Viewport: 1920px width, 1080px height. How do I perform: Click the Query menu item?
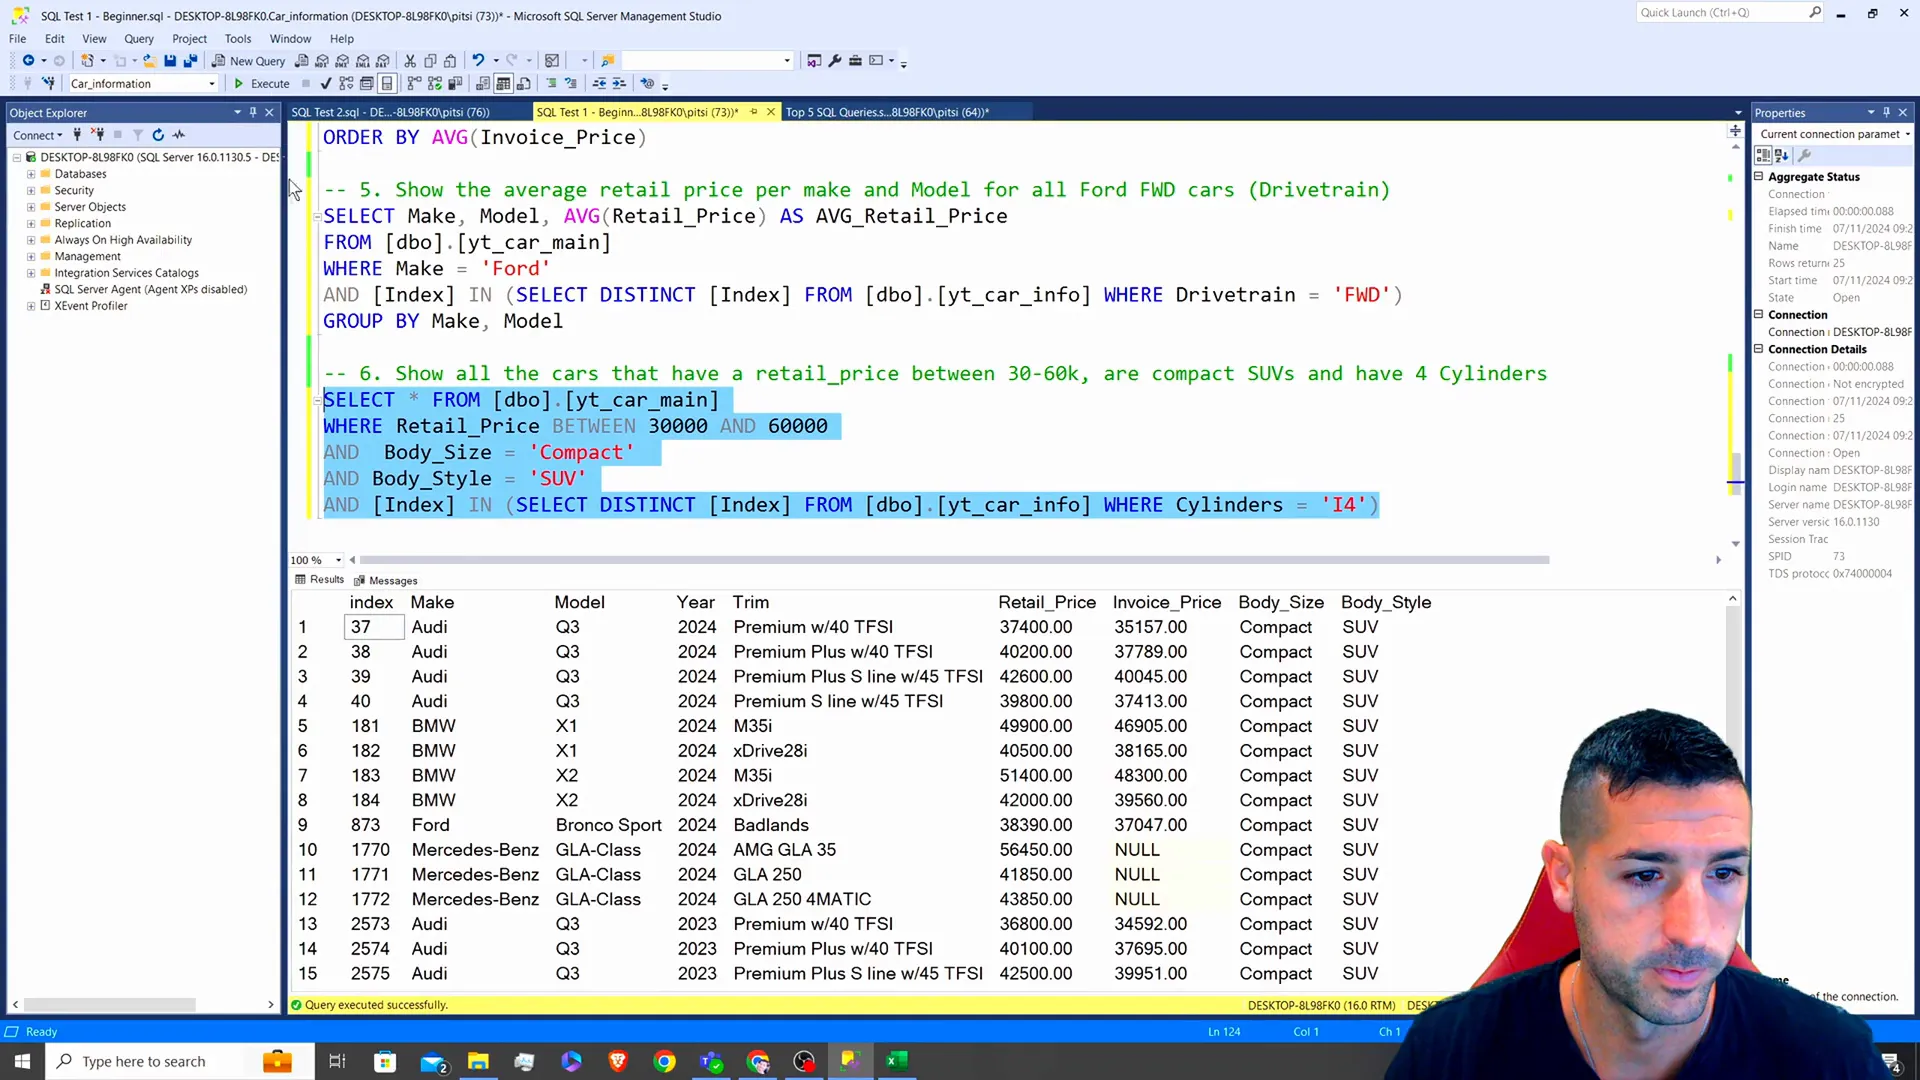coord(138,37)
